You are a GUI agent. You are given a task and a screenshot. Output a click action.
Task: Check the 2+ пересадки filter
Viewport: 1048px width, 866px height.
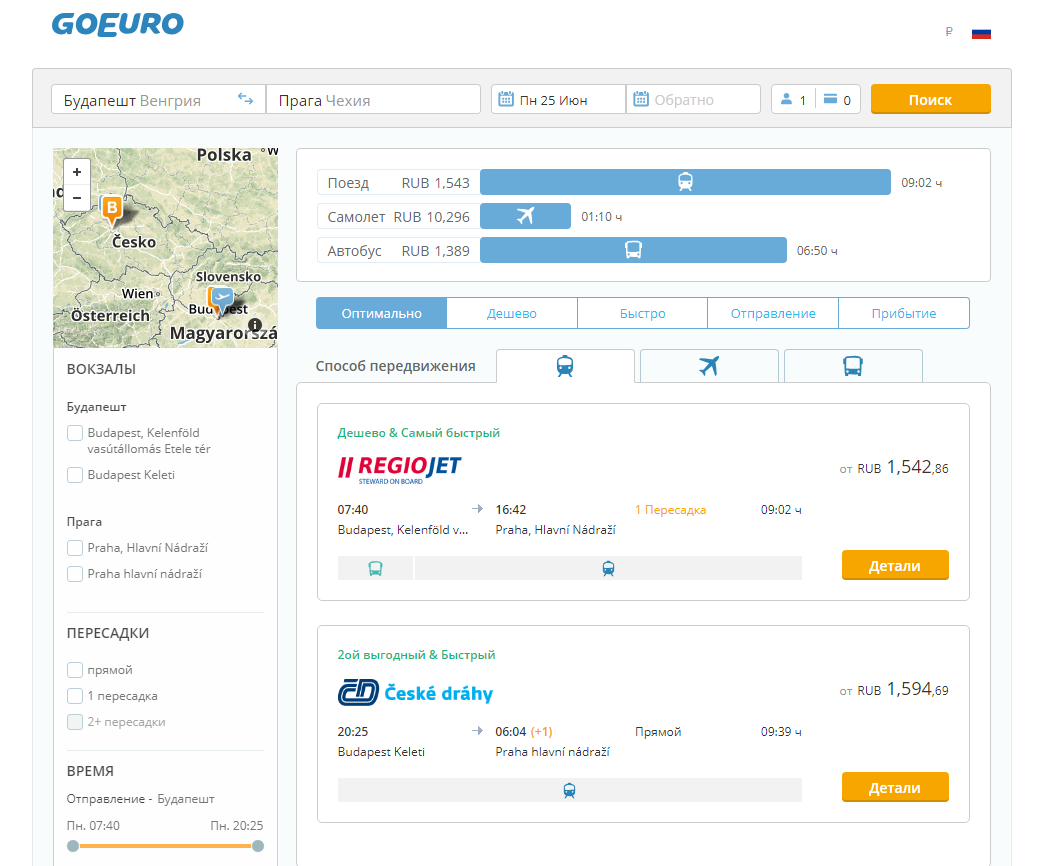(x=75, y=722)
